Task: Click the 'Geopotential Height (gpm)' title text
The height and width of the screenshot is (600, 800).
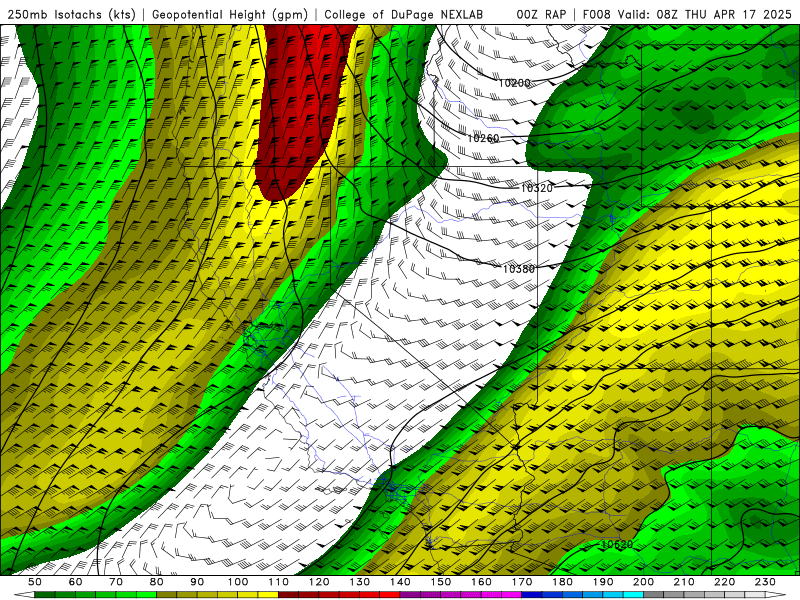Action: [x=230, y=15]
